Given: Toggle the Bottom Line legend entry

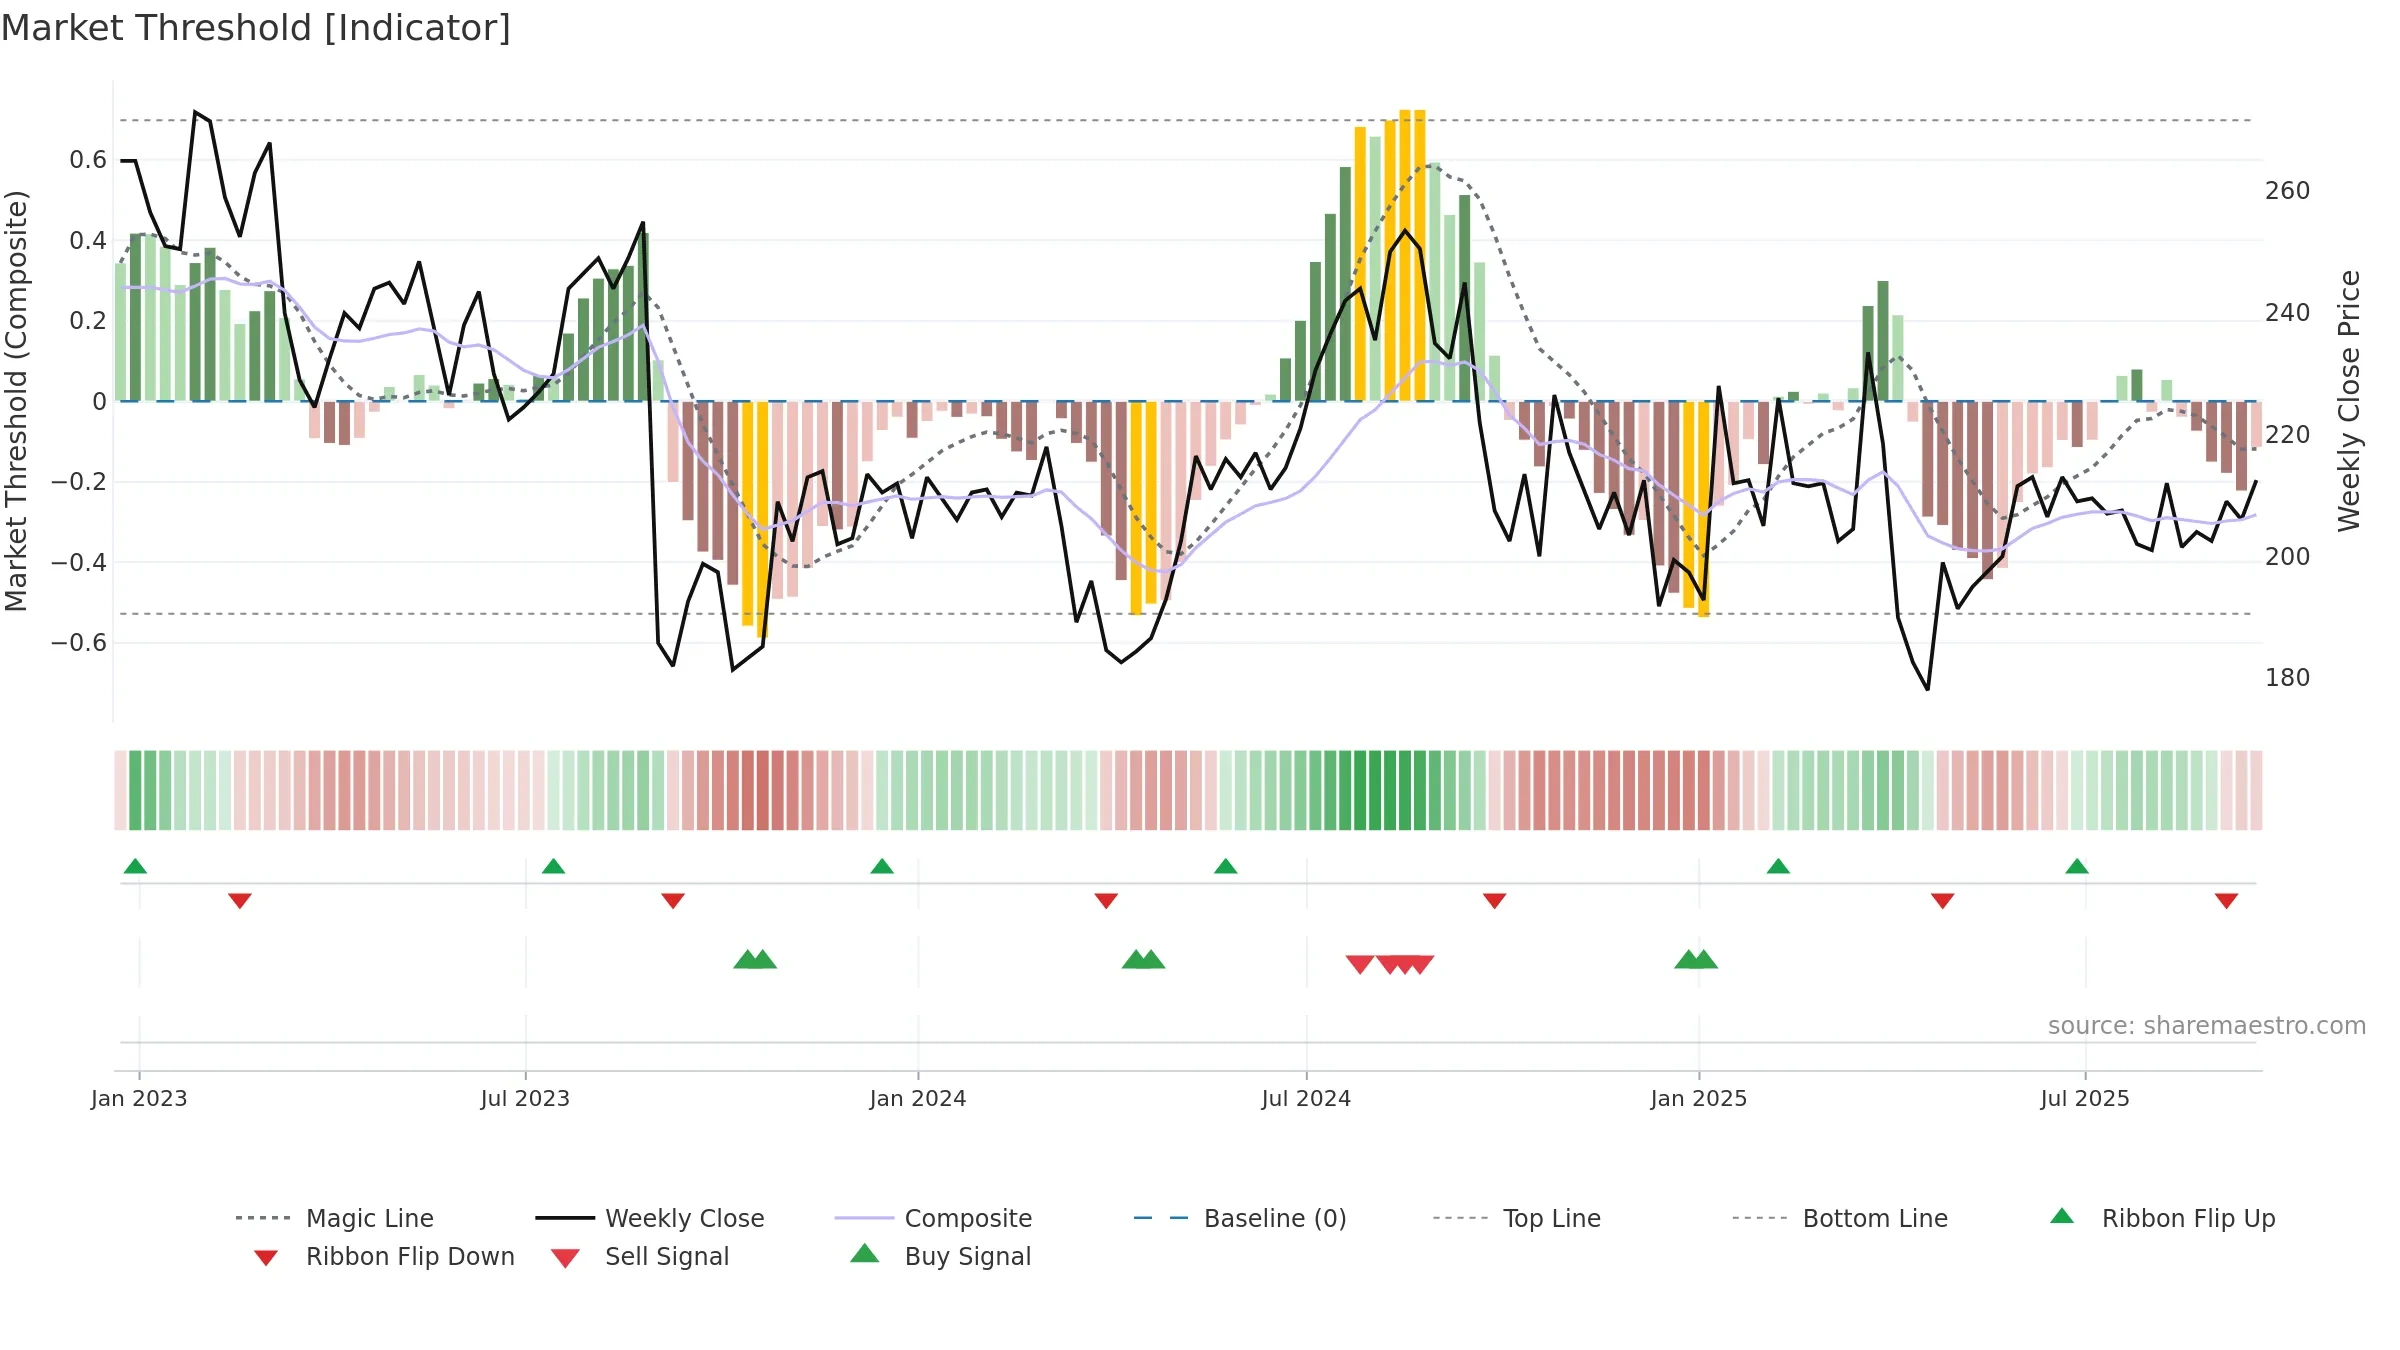Looking at the screenshot, I should [x=1840, y=1218].
